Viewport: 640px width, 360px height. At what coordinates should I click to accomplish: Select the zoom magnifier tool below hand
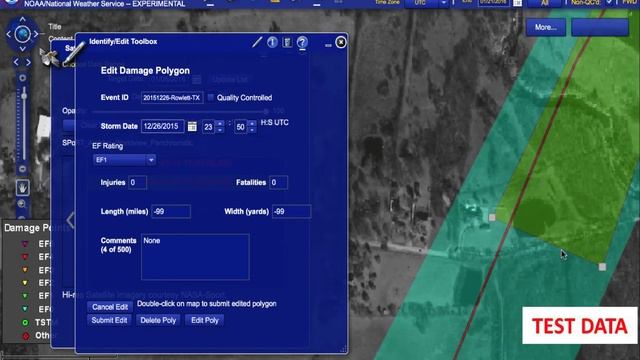tap(22, 204)
